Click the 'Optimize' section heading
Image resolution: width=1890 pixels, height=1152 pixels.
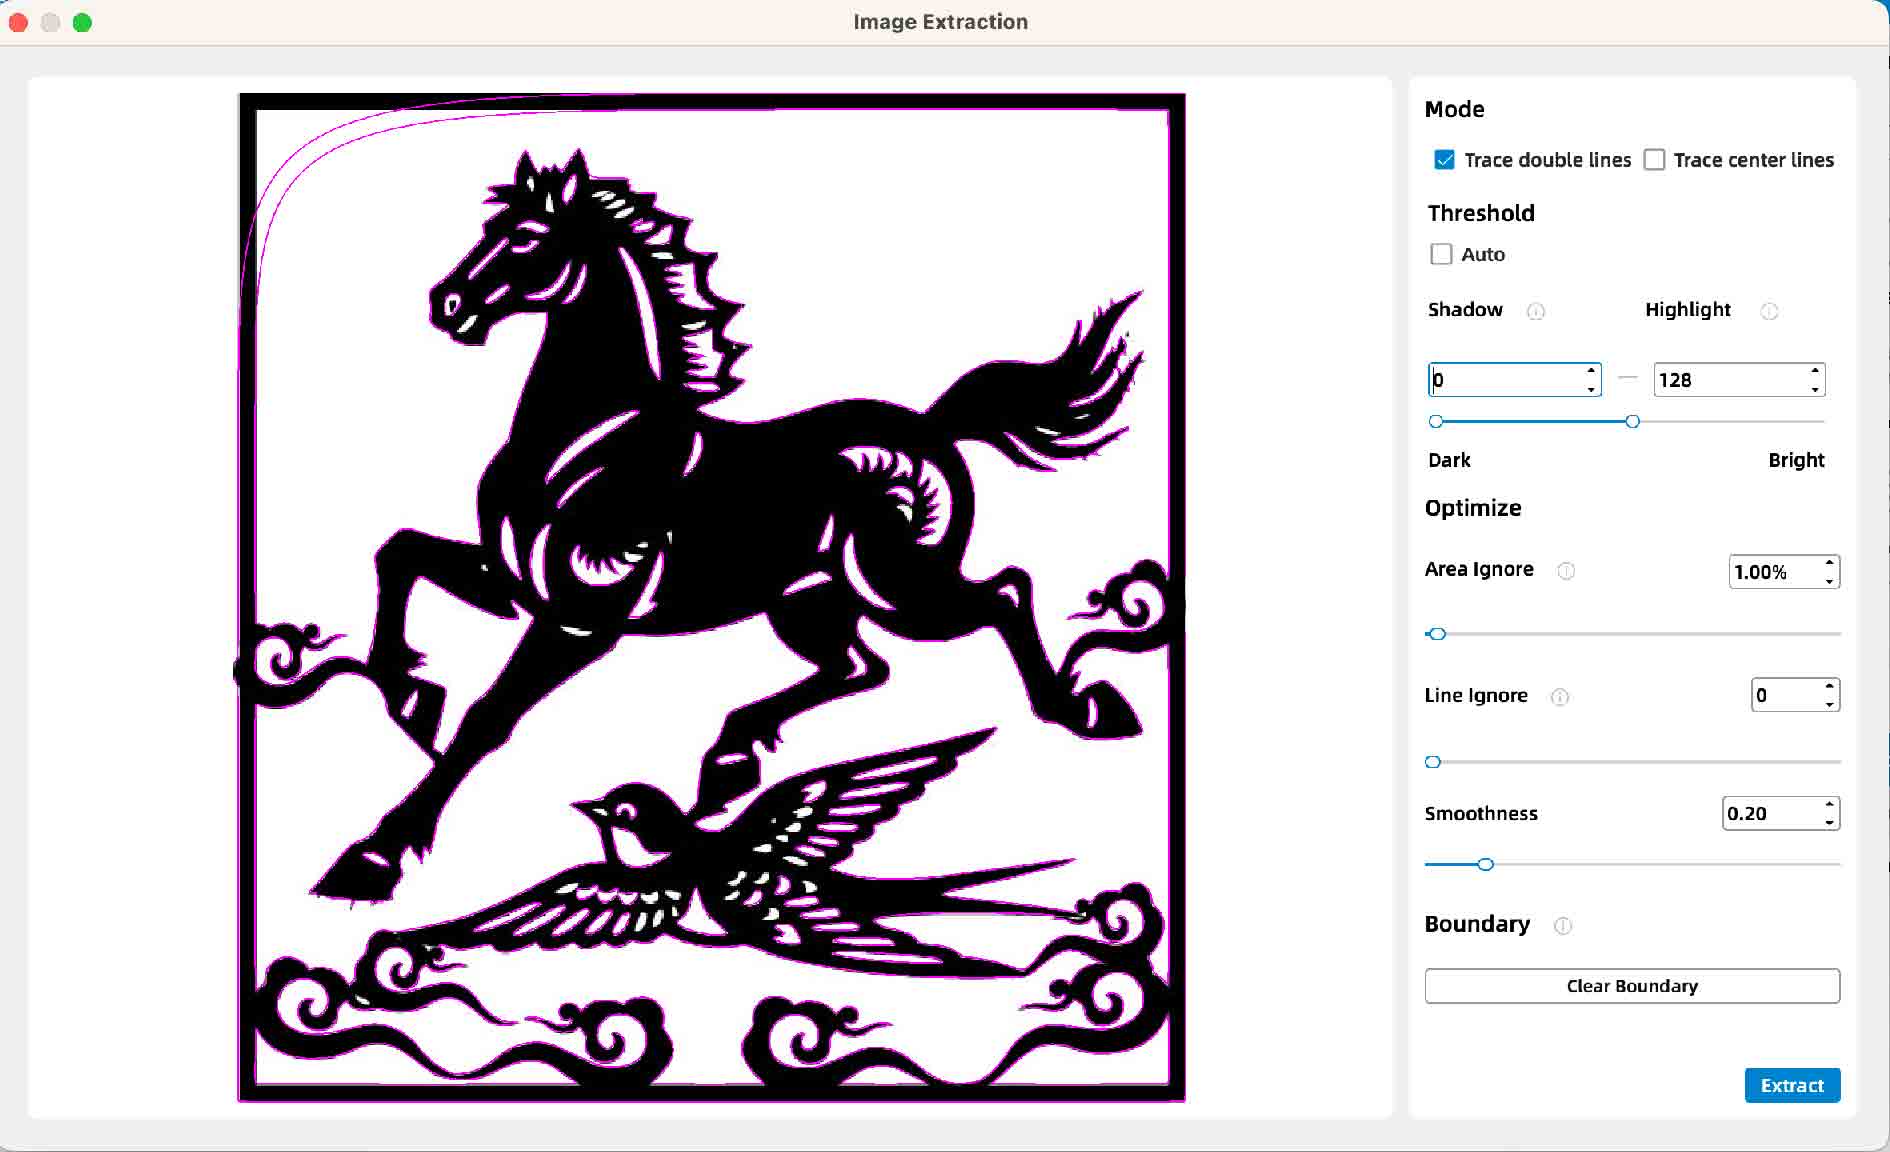tap(1473, 508)
